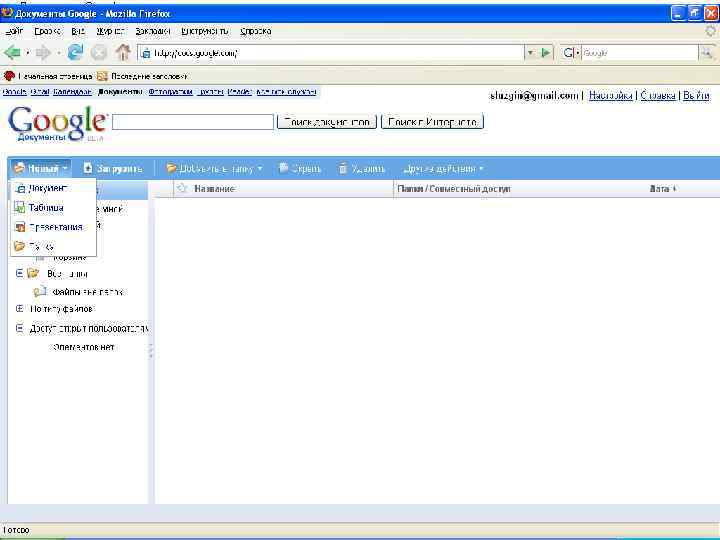
Task: Choose Таблица from the Новый menu
Action: coord(53,208)
